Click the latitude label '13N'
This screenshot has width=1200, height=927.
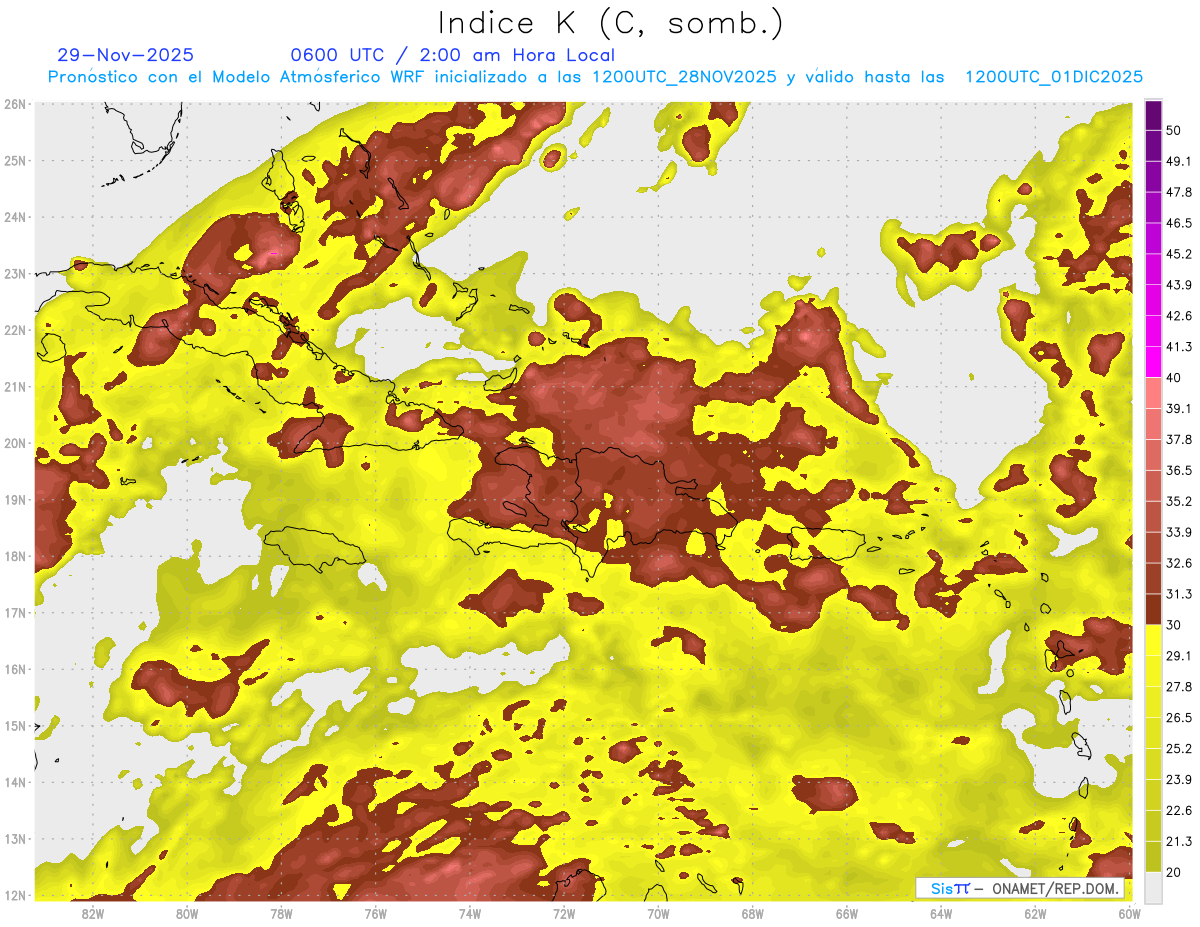[16, 838]
